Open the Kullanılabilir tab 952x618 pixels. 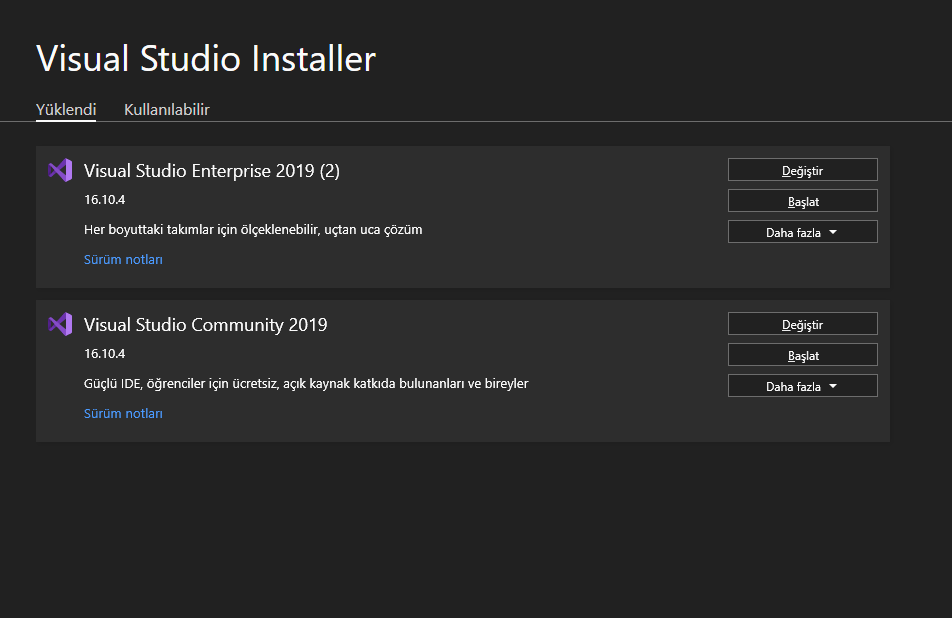pyautogui.click(x=166, y=110)
